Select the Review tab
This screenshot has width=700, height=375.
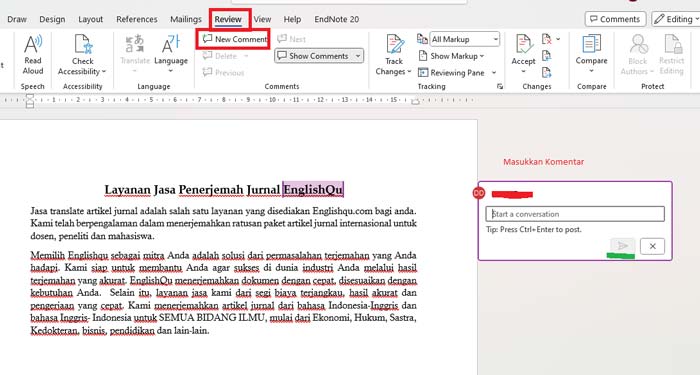coord(228,19)
